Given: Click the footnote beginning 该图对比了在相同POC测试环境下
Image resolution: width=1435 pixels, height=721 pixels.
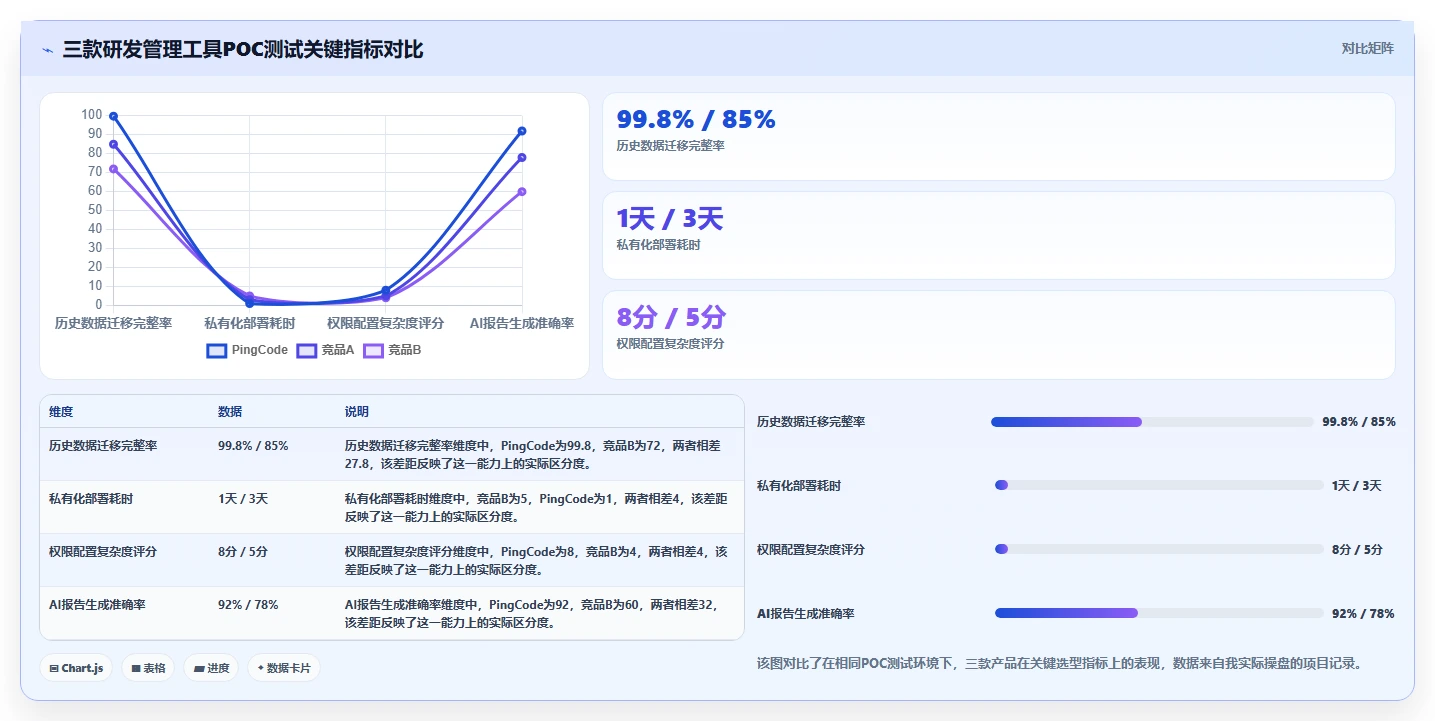Looking at the screenshot, I should pyautogui.click(x=1060, y=663).
